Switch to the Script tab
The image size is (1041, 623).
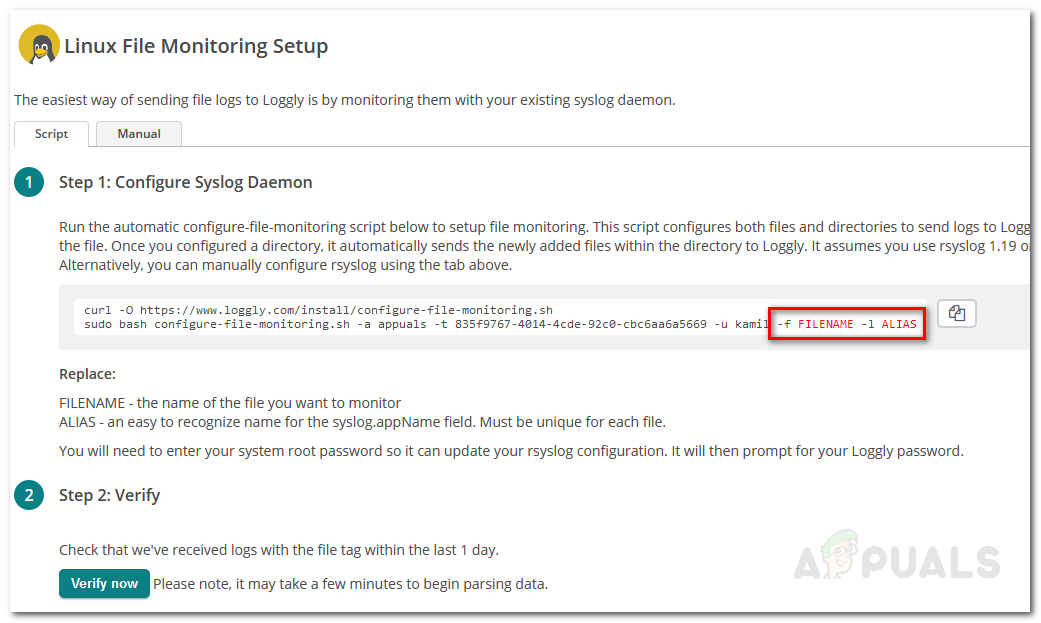click(x=51, y=134)
